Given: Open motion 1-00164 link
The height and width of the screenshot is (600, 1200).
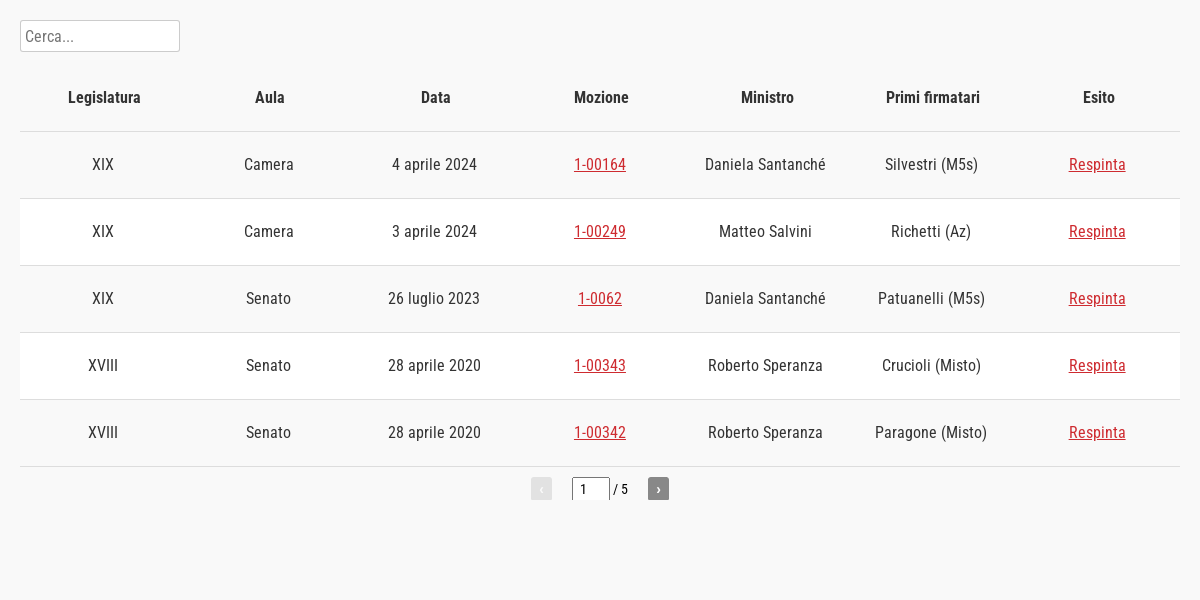Looking at the screenshot, I should point(600,165).
